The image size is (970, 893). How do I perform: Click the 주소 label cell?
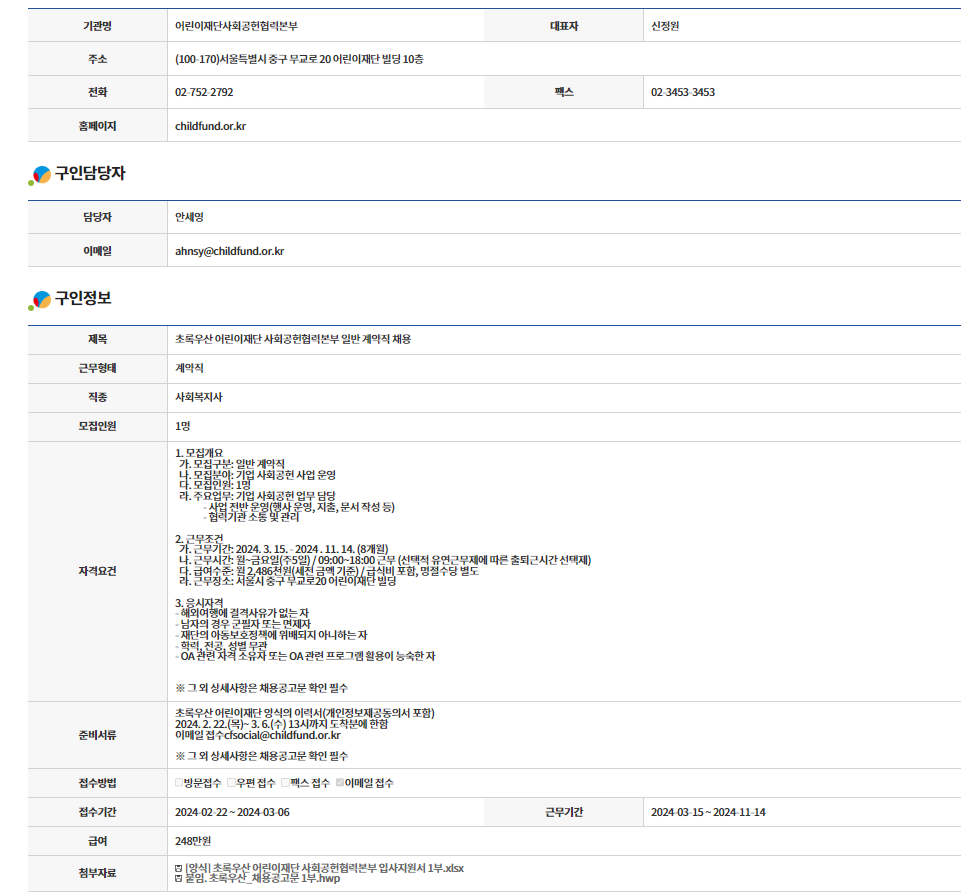tap(98, 59)
